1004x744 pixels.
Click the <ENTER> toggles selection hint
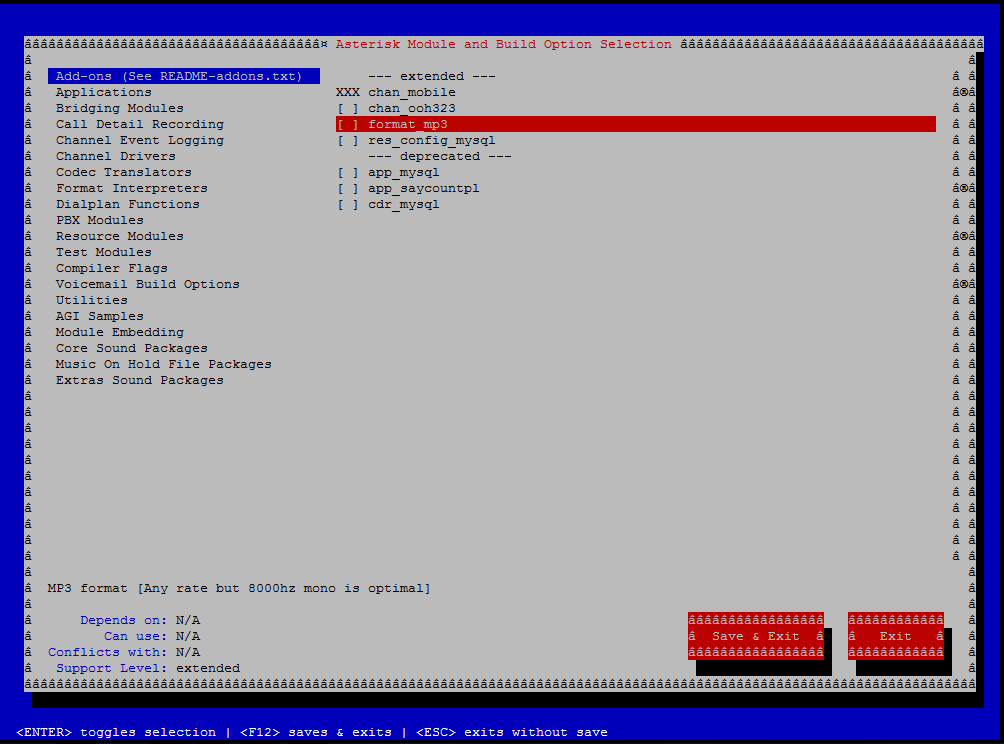[x=116, y=732]
